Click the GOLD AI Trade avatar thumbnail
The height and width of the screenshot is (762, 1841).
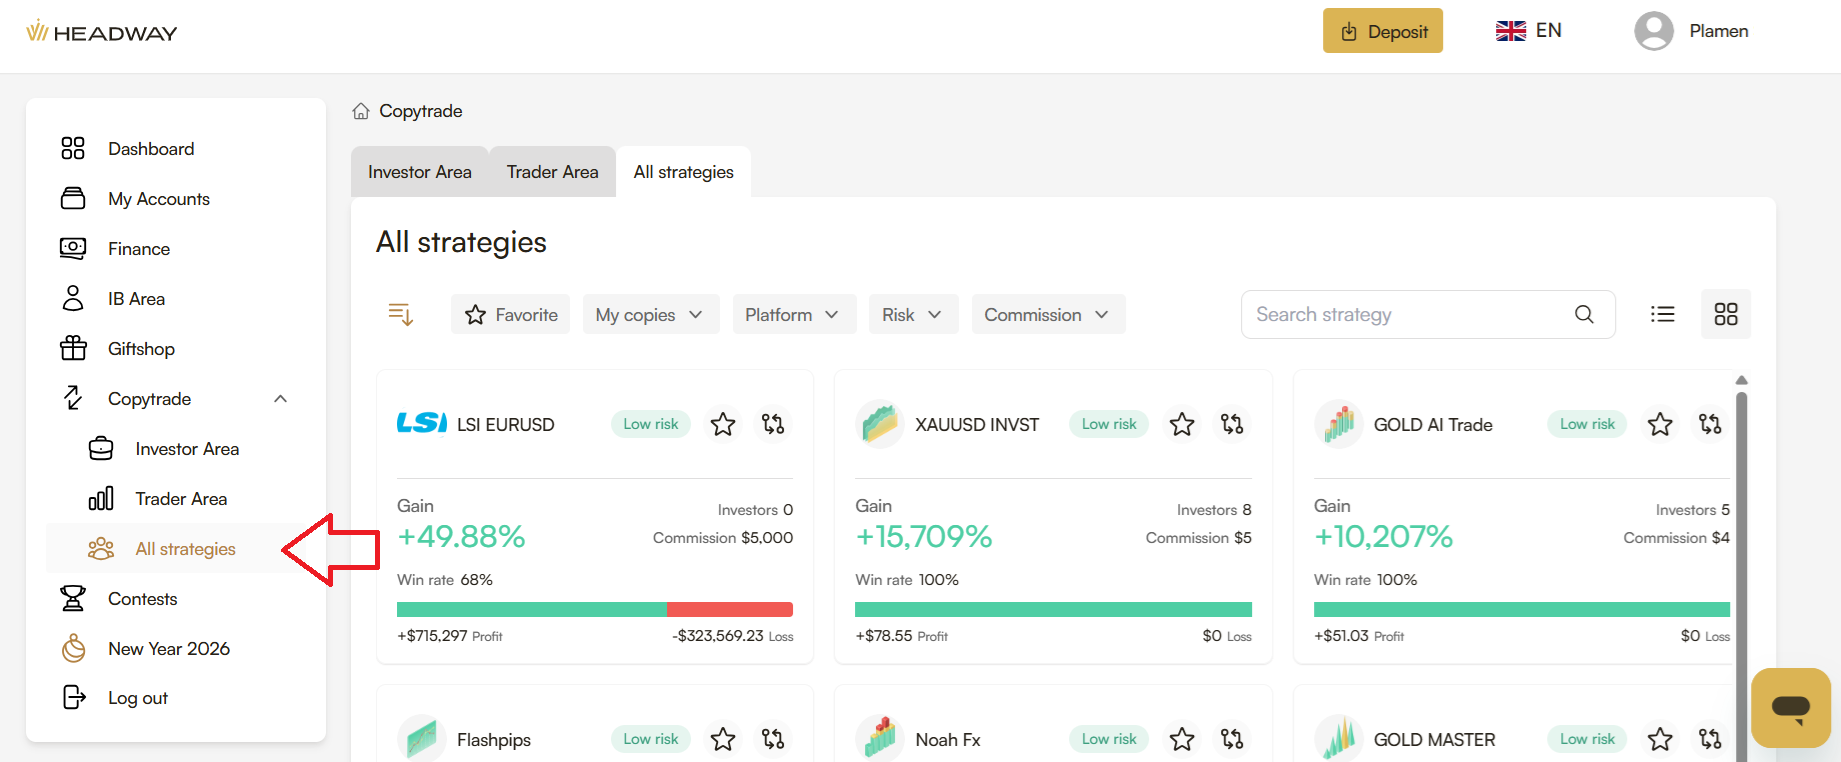point(1339,424)
